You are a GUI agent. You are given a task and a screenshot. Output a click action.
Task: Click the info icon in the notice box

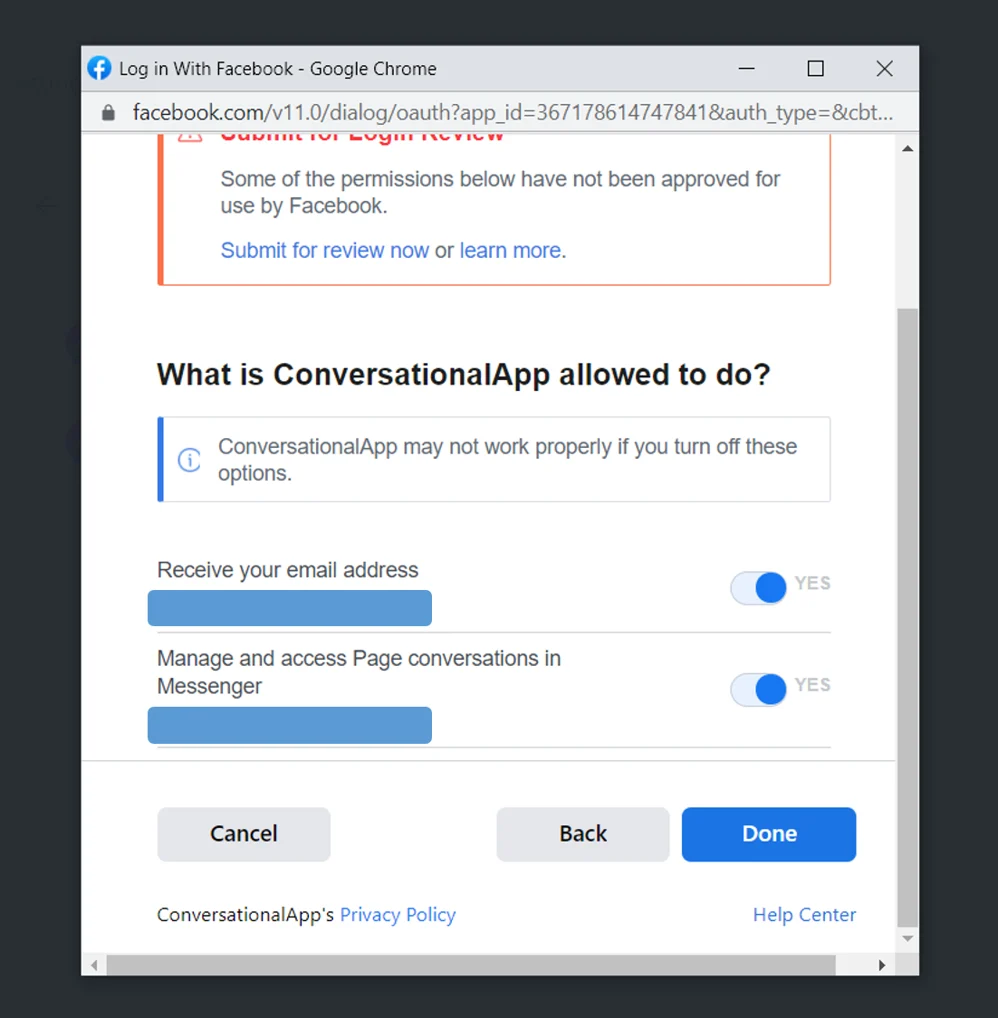click(189, 460)
